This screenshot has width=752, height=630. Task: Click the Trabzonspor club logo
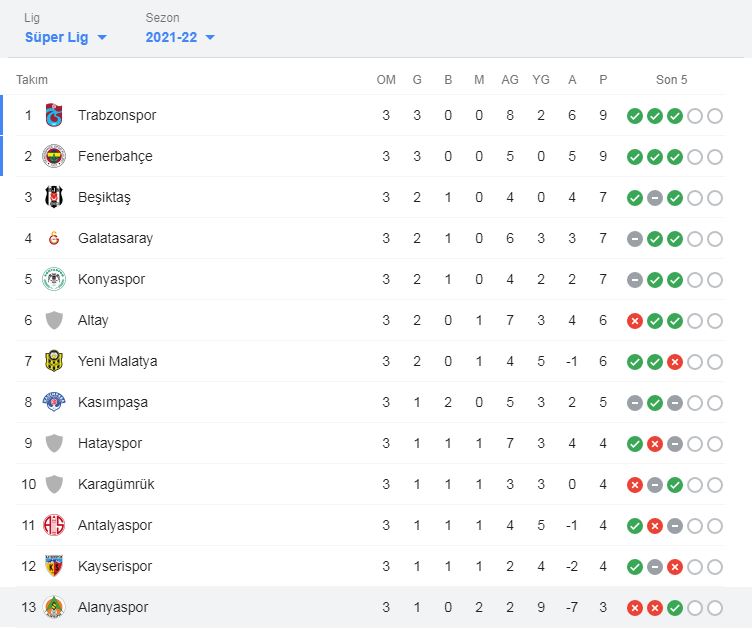(54, 115)
